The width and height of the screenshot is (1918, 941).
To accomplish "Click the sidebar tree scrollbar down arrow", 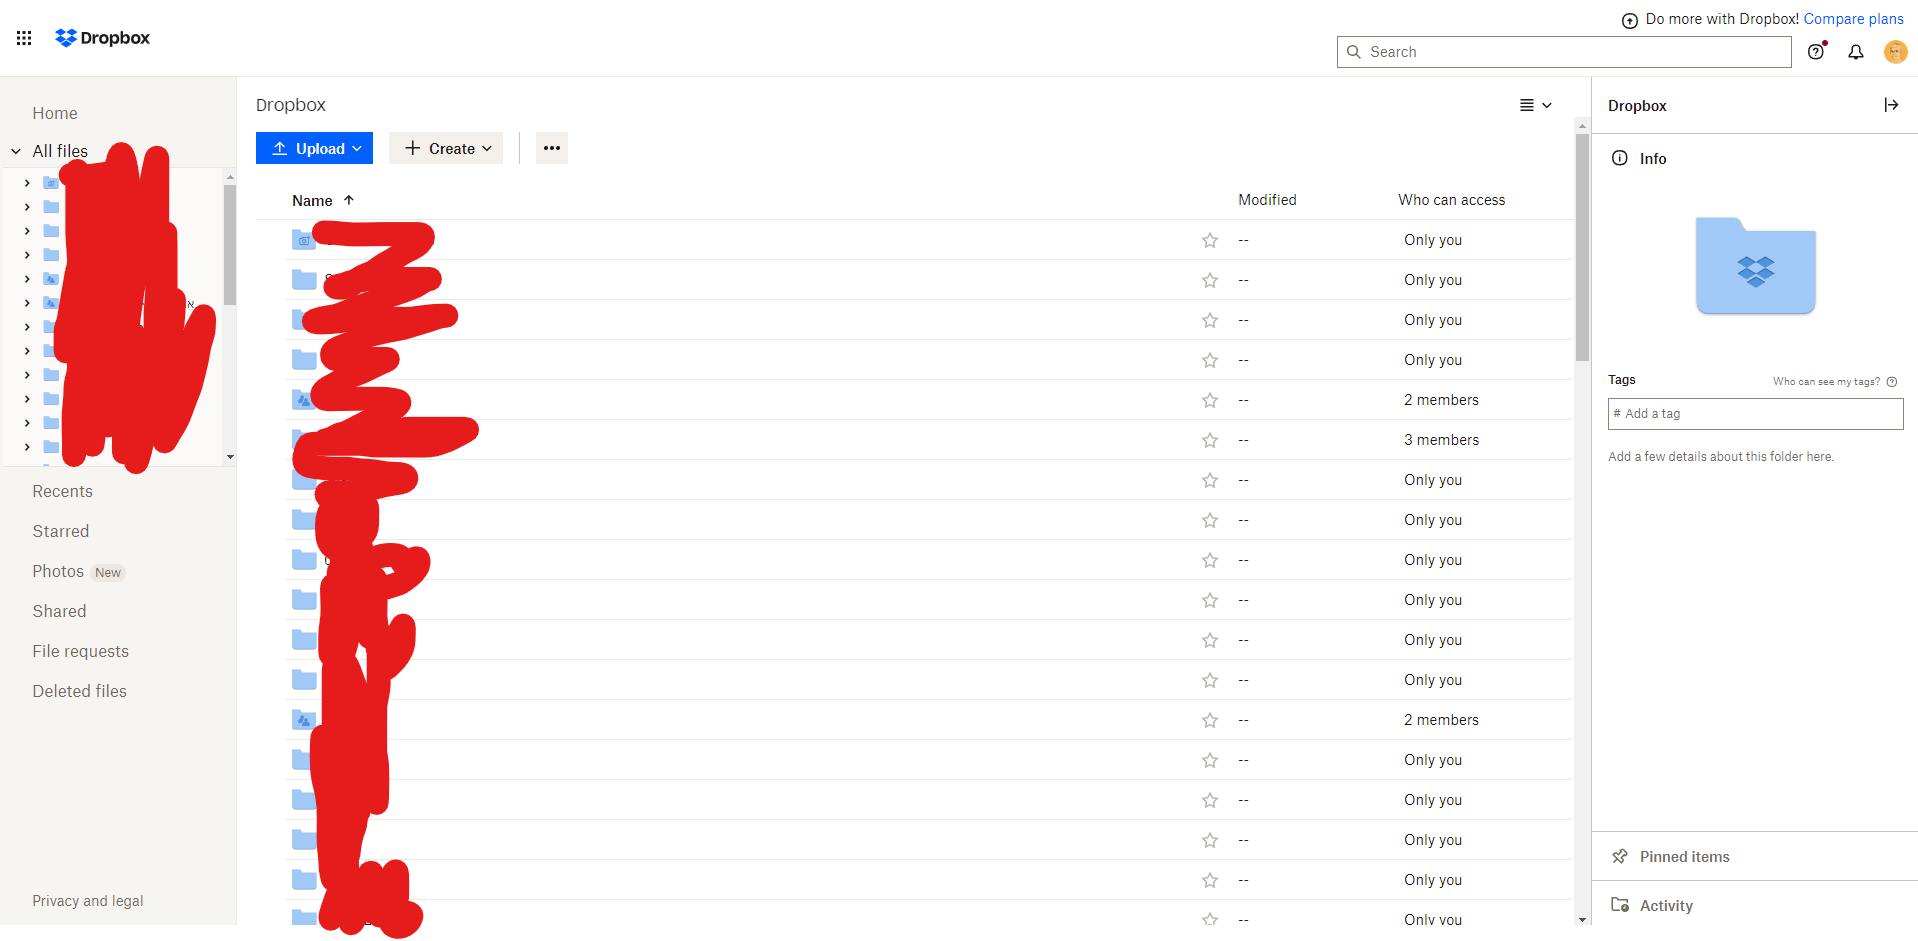I will (x=230, y=457).
